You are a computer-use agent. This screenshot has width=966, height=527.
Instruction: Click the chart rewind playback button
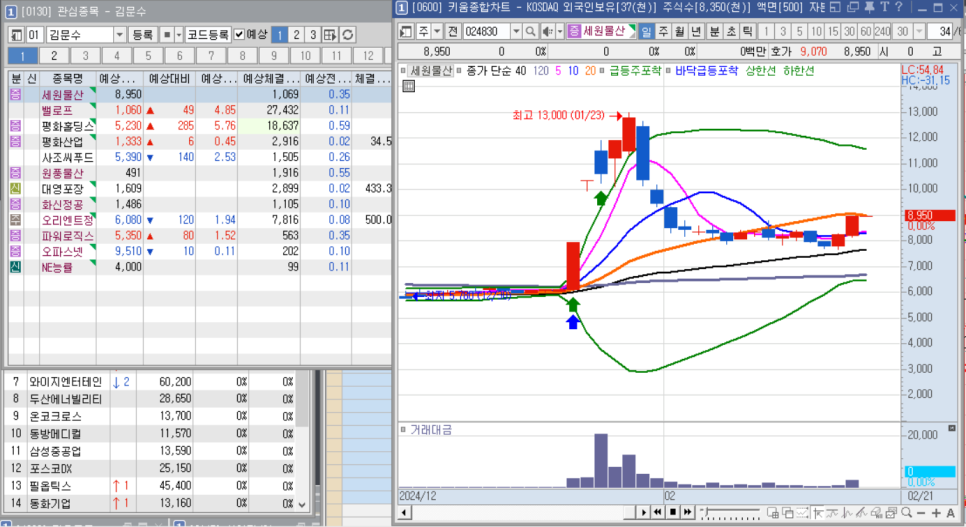pyautogui.click(x=658, y=512)
